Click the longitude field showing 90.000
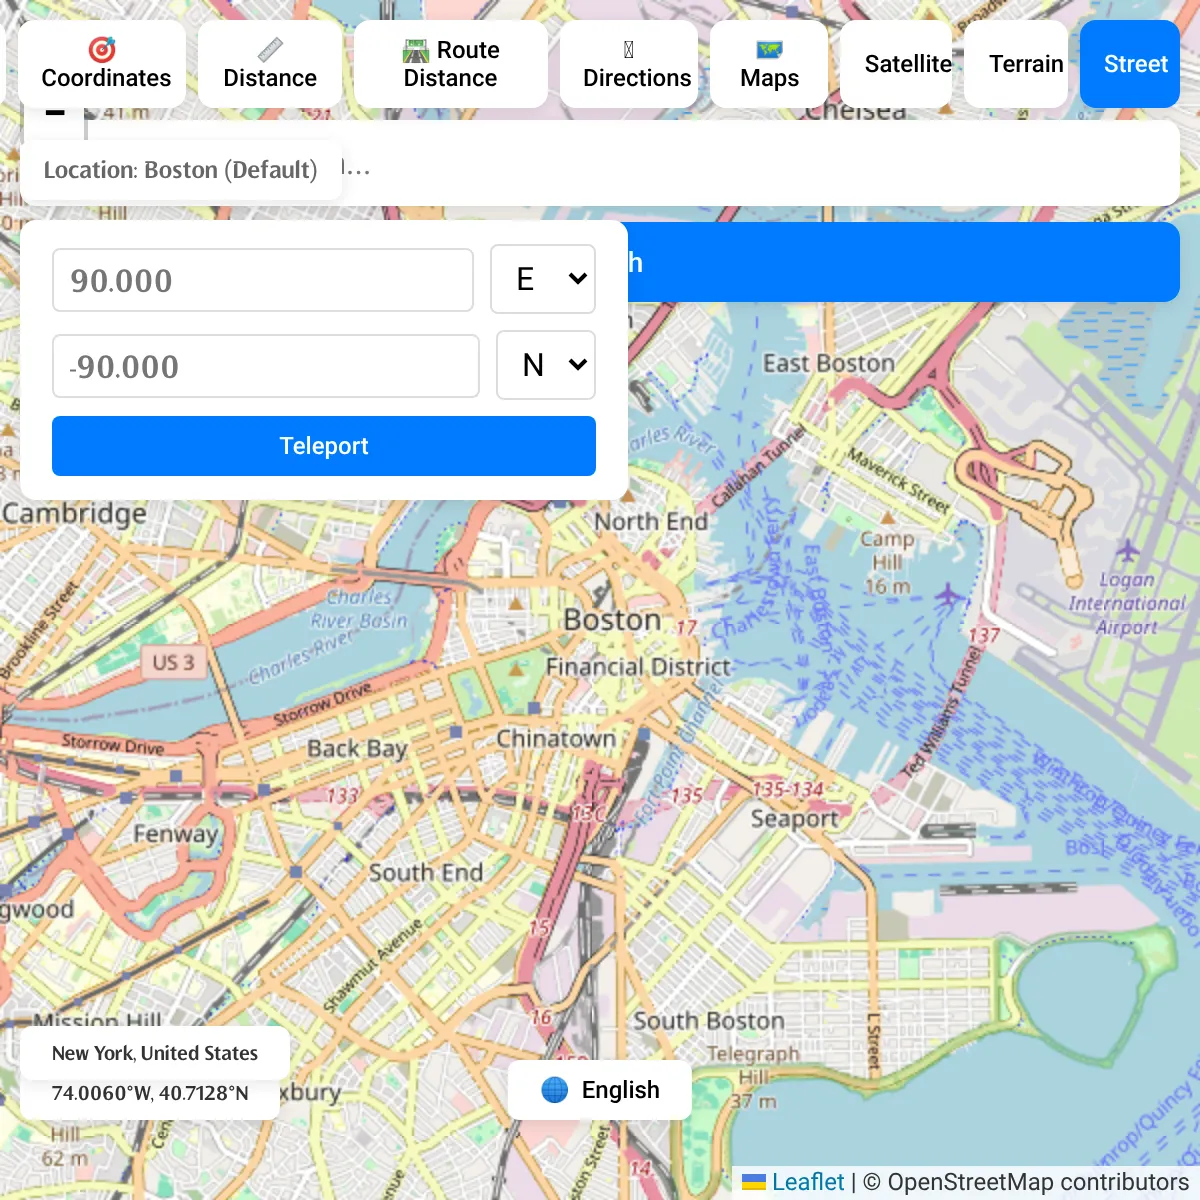Viewport: 1200px width, 1200px height. (263, 280)
